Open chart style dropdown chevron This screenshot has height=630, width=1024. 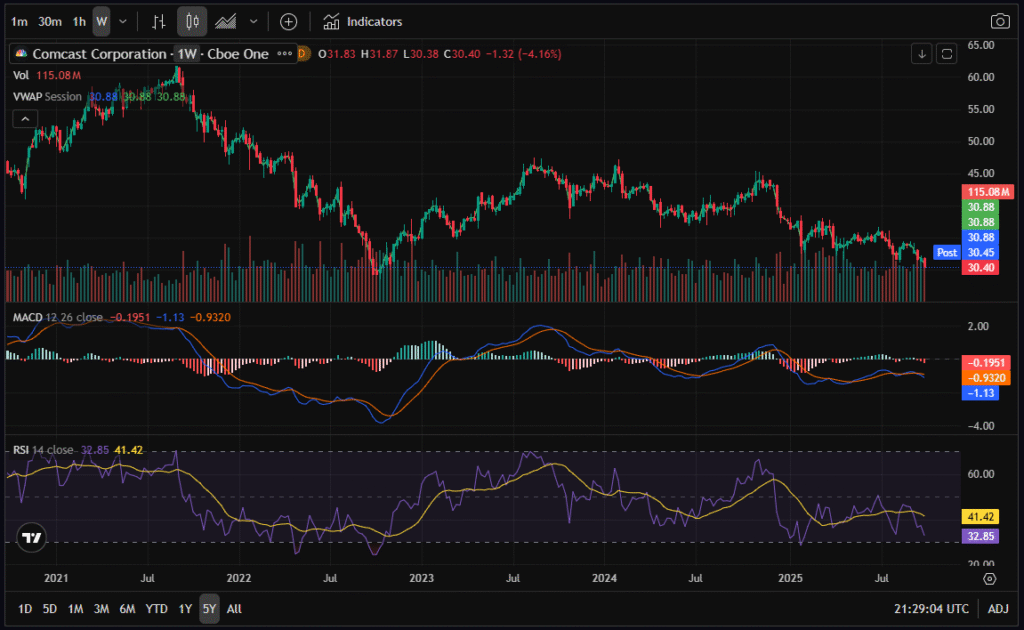pos(253,21)
